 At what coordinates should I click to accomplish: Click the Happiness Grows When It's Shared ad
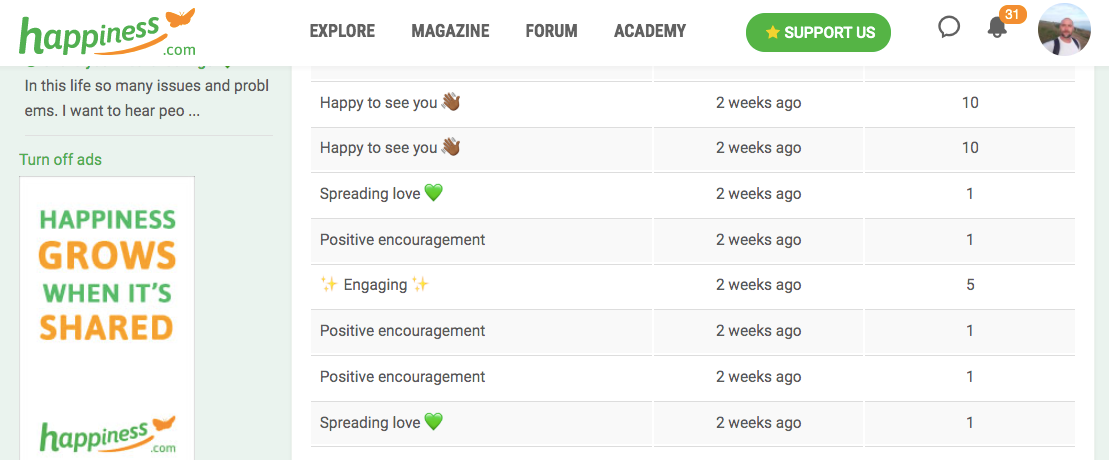(x=107, y=275)
